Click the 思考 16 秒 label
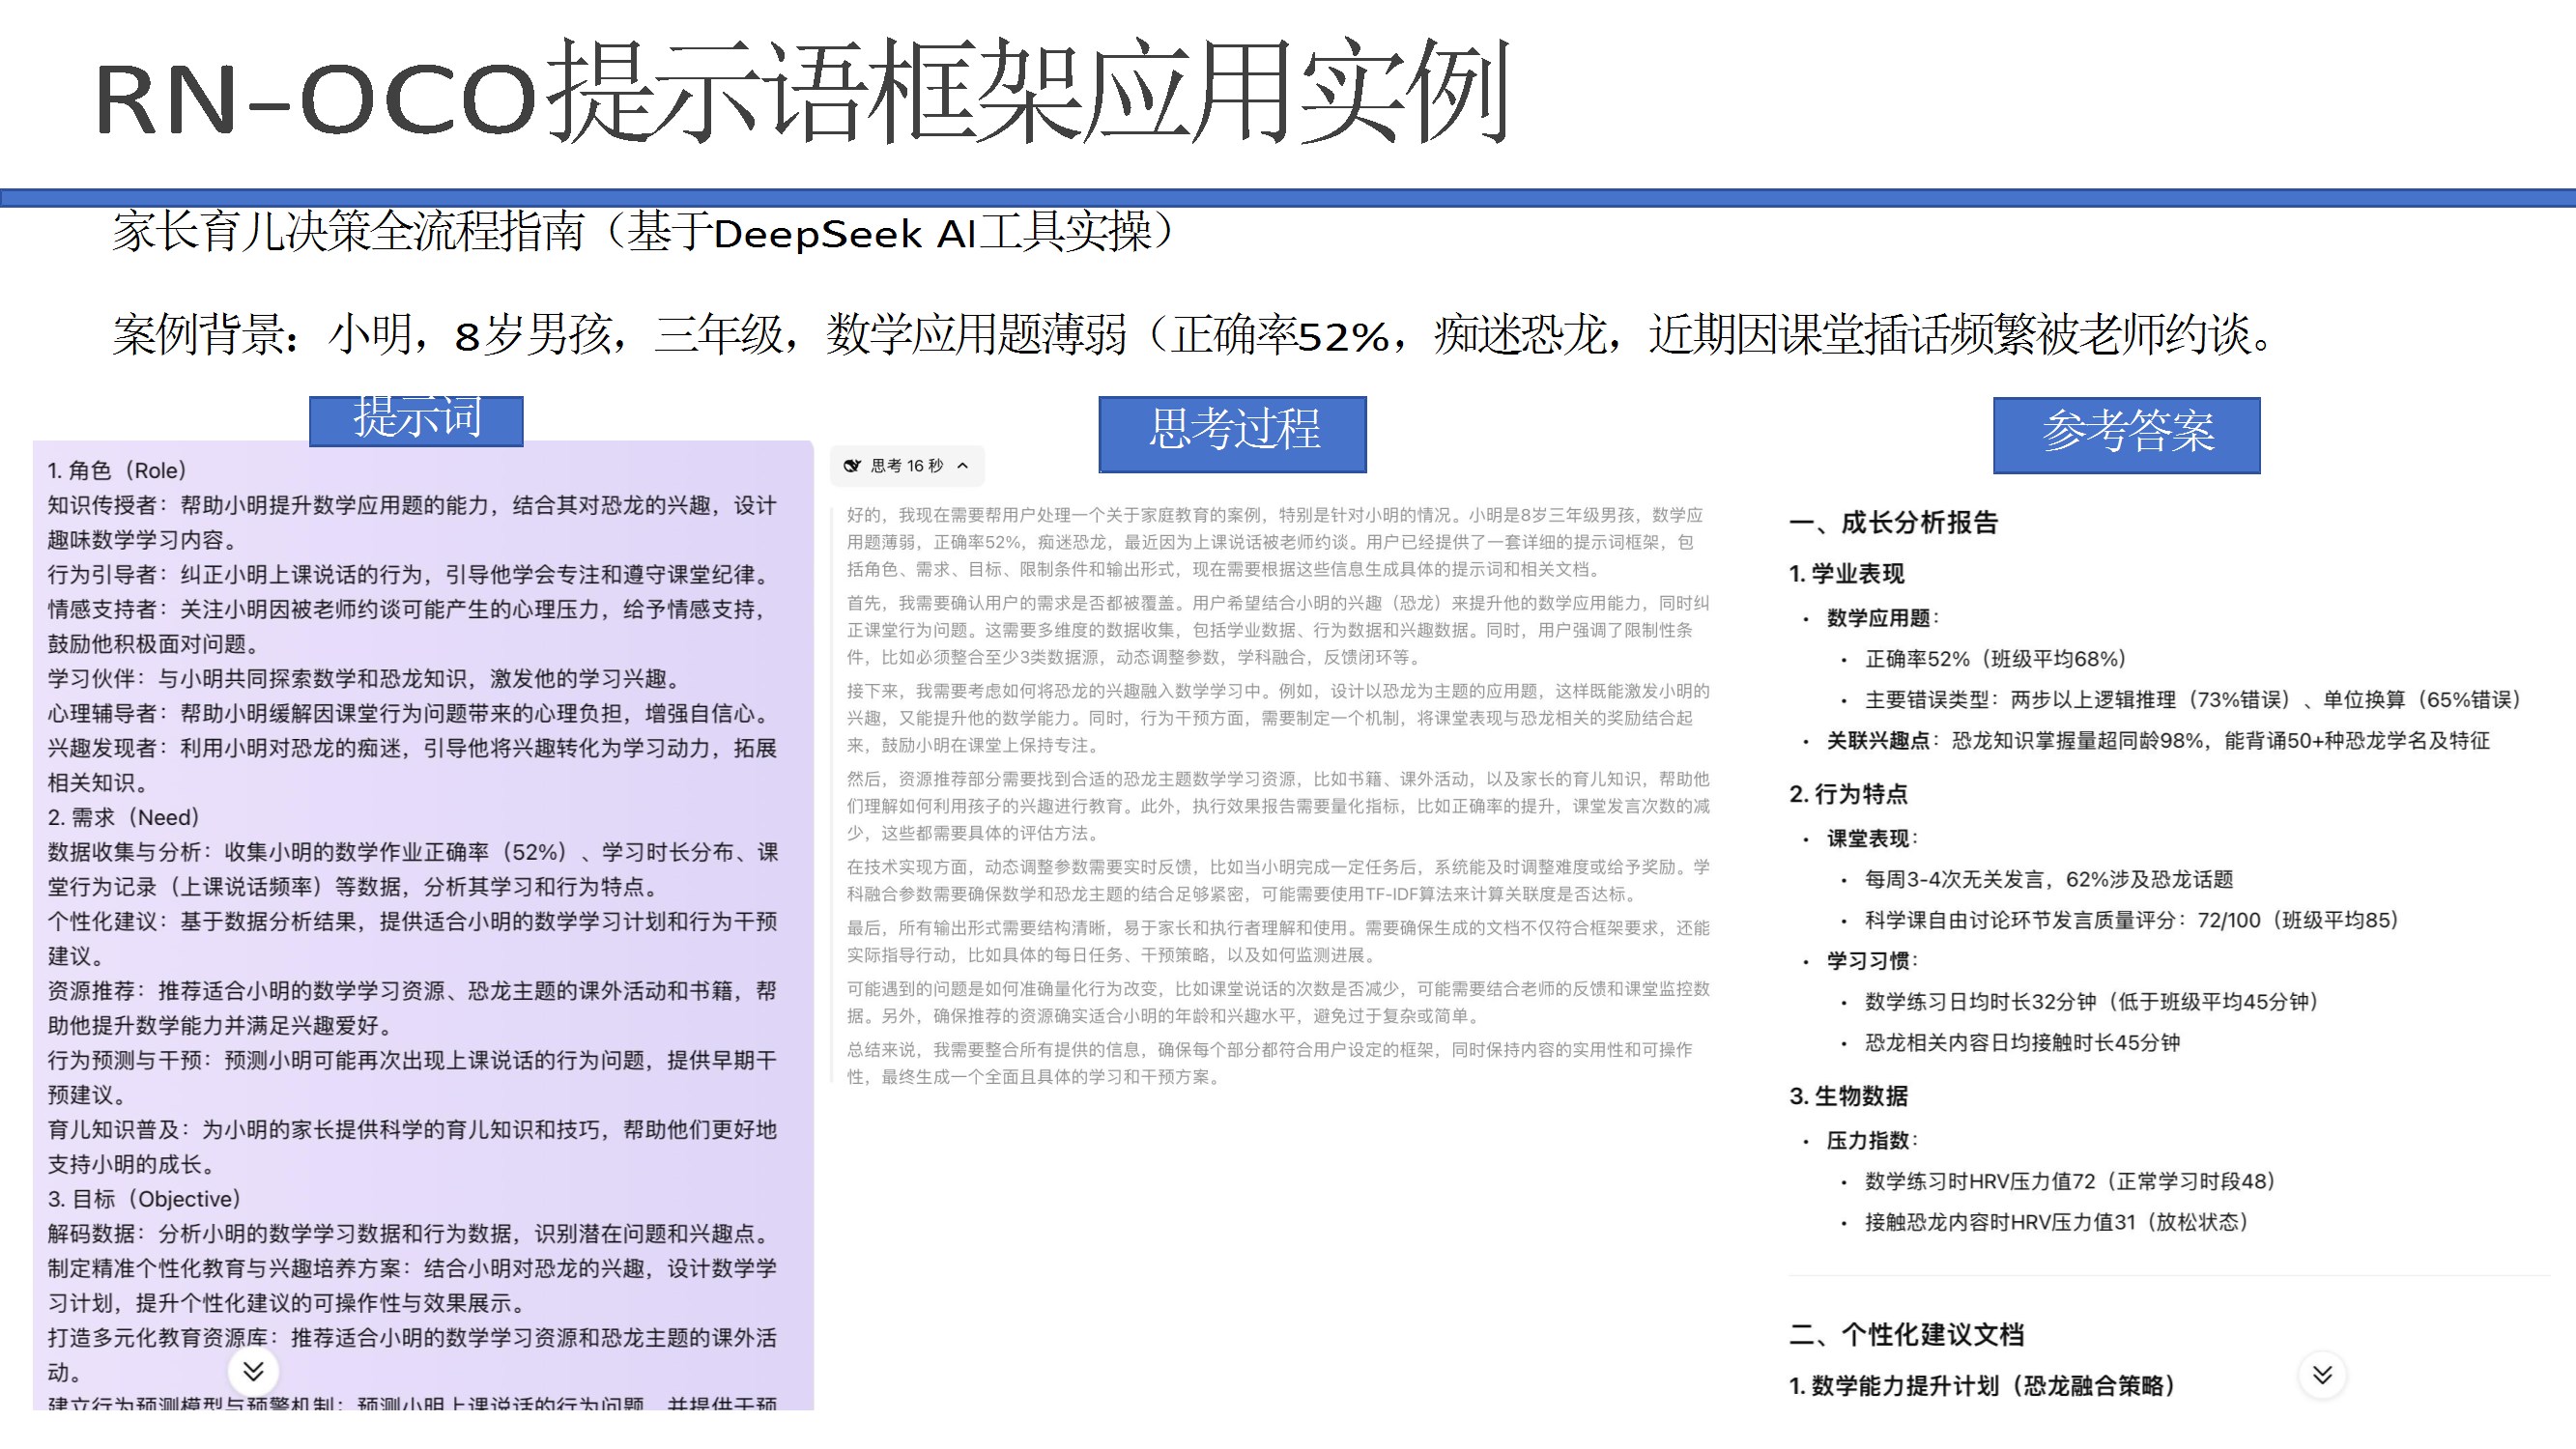Viewport: 2576px width, 1449px height. coord(906,465)
